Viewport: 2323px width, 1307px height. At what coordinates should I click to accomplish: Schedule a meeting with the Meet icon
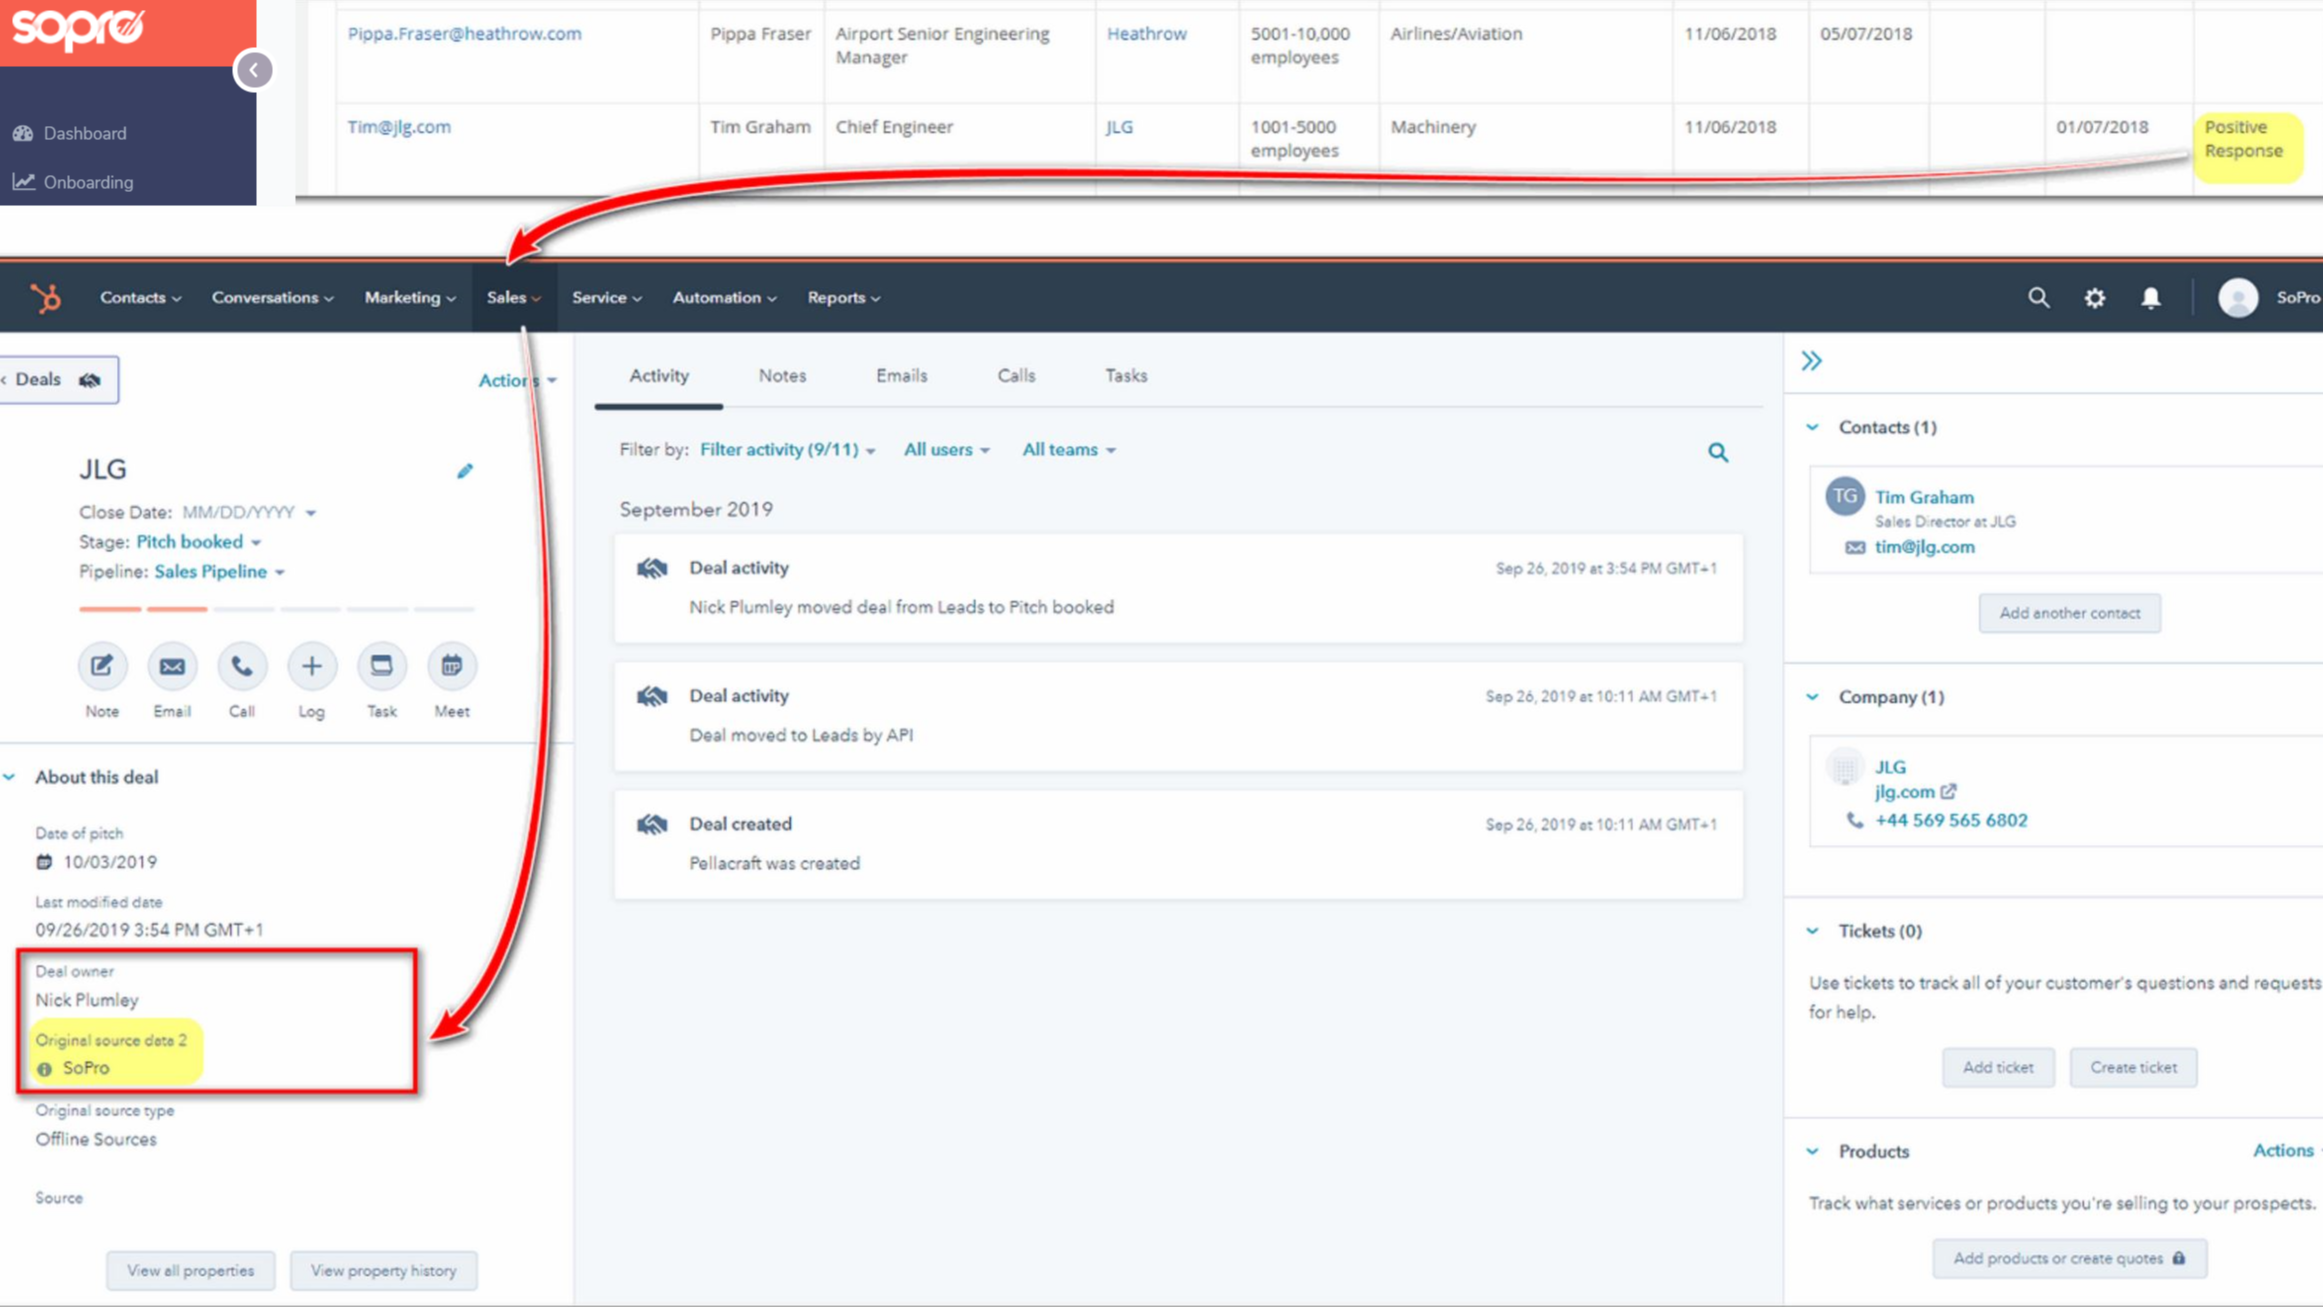(x=451, y=665)
